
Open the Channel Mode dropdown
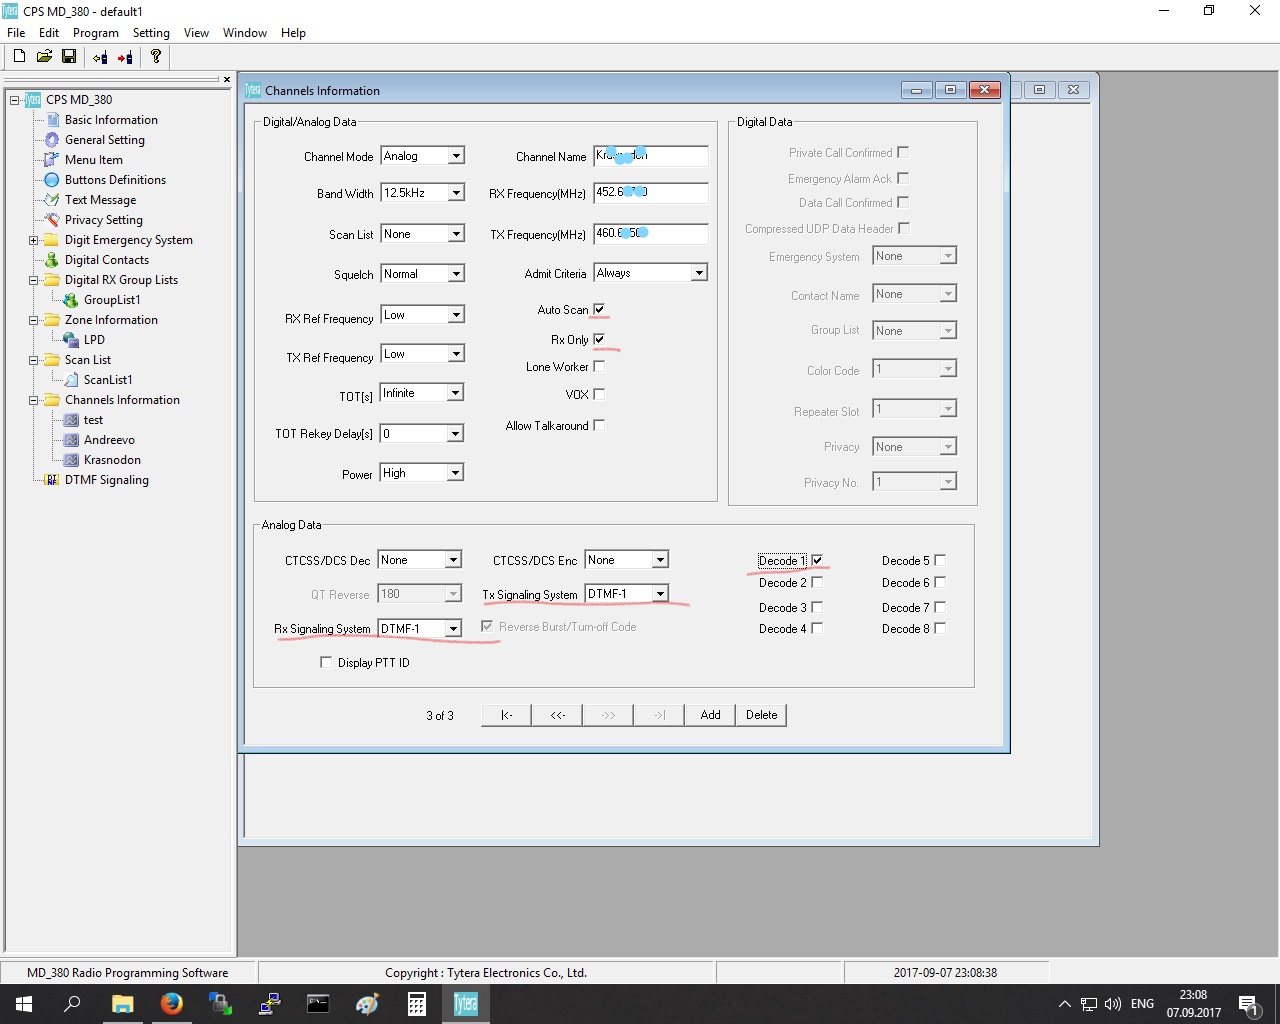[x=456, y=156]
